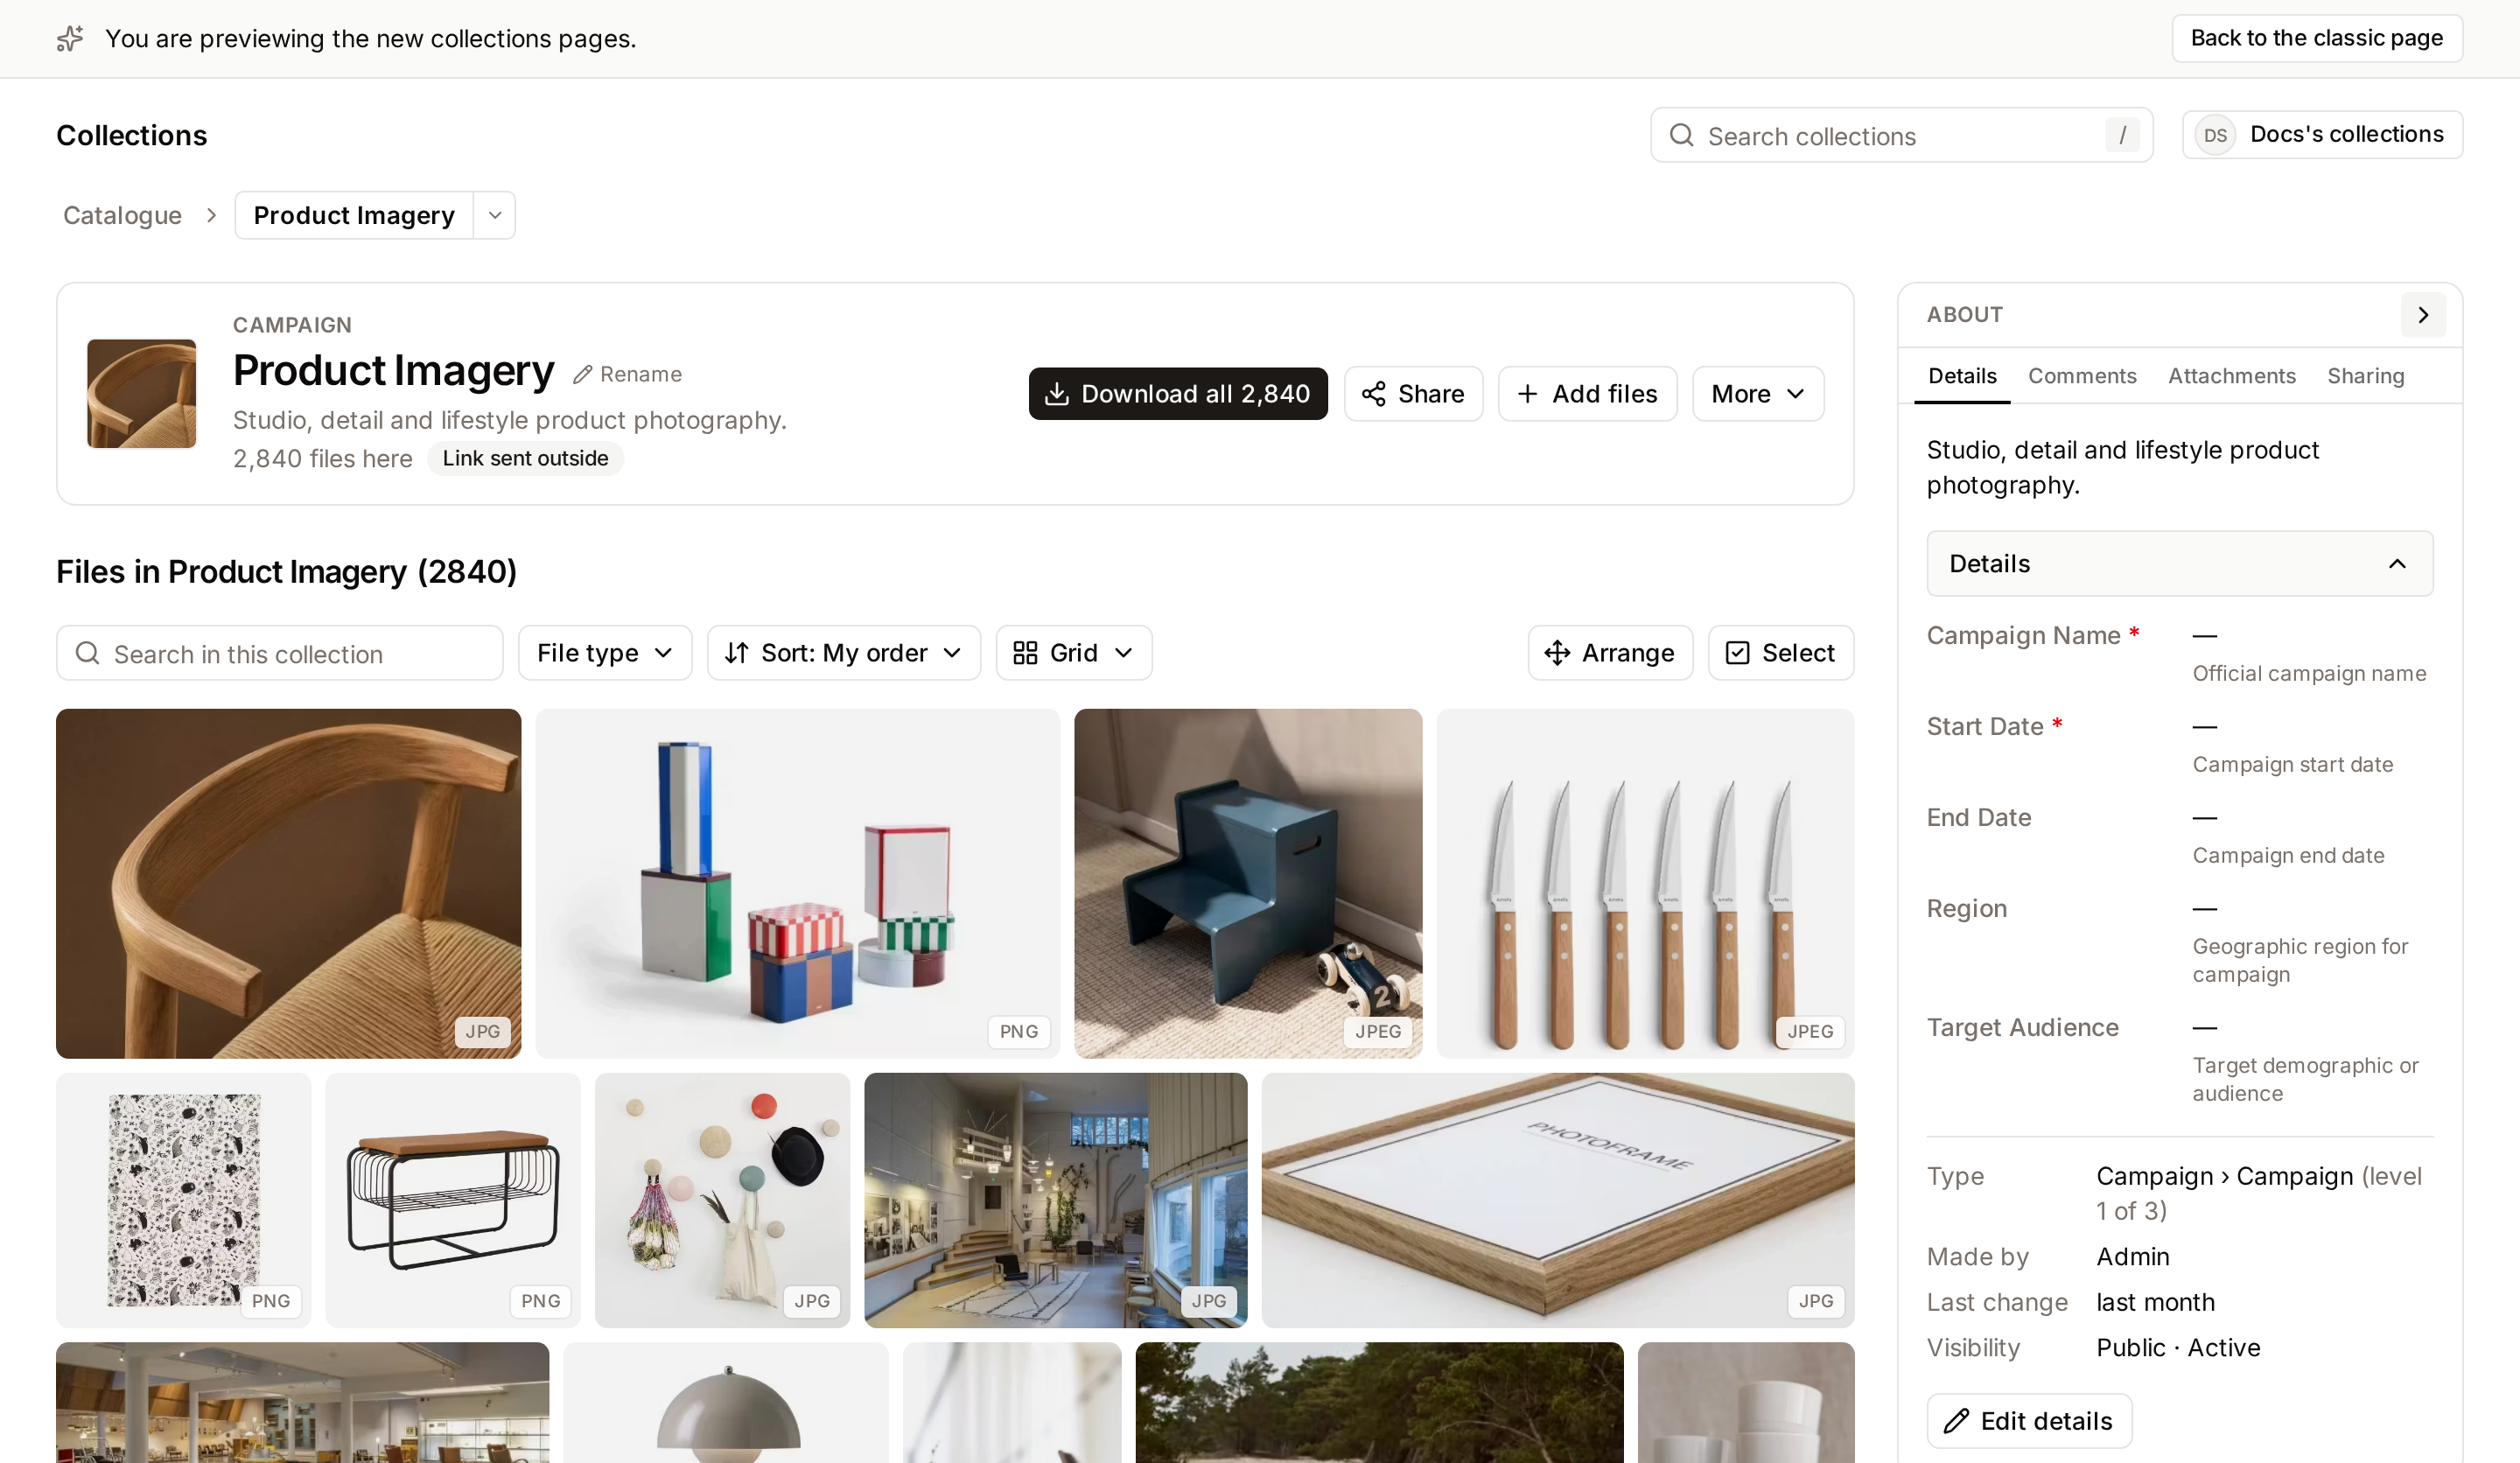2520x1463 pixels.
Task: Click the magnifier icon in Search collections
Action: [x=1682, y=135]
